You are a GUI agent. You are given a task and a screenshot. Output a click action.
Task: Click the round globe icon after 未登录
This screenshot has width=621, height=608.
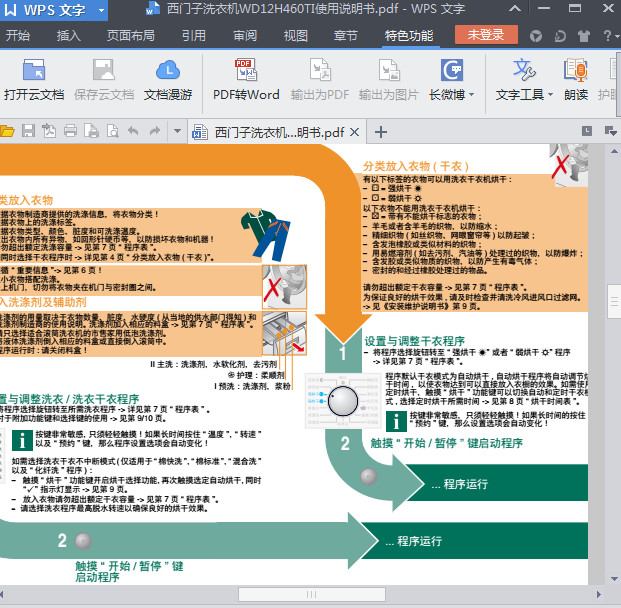[536, 36]
